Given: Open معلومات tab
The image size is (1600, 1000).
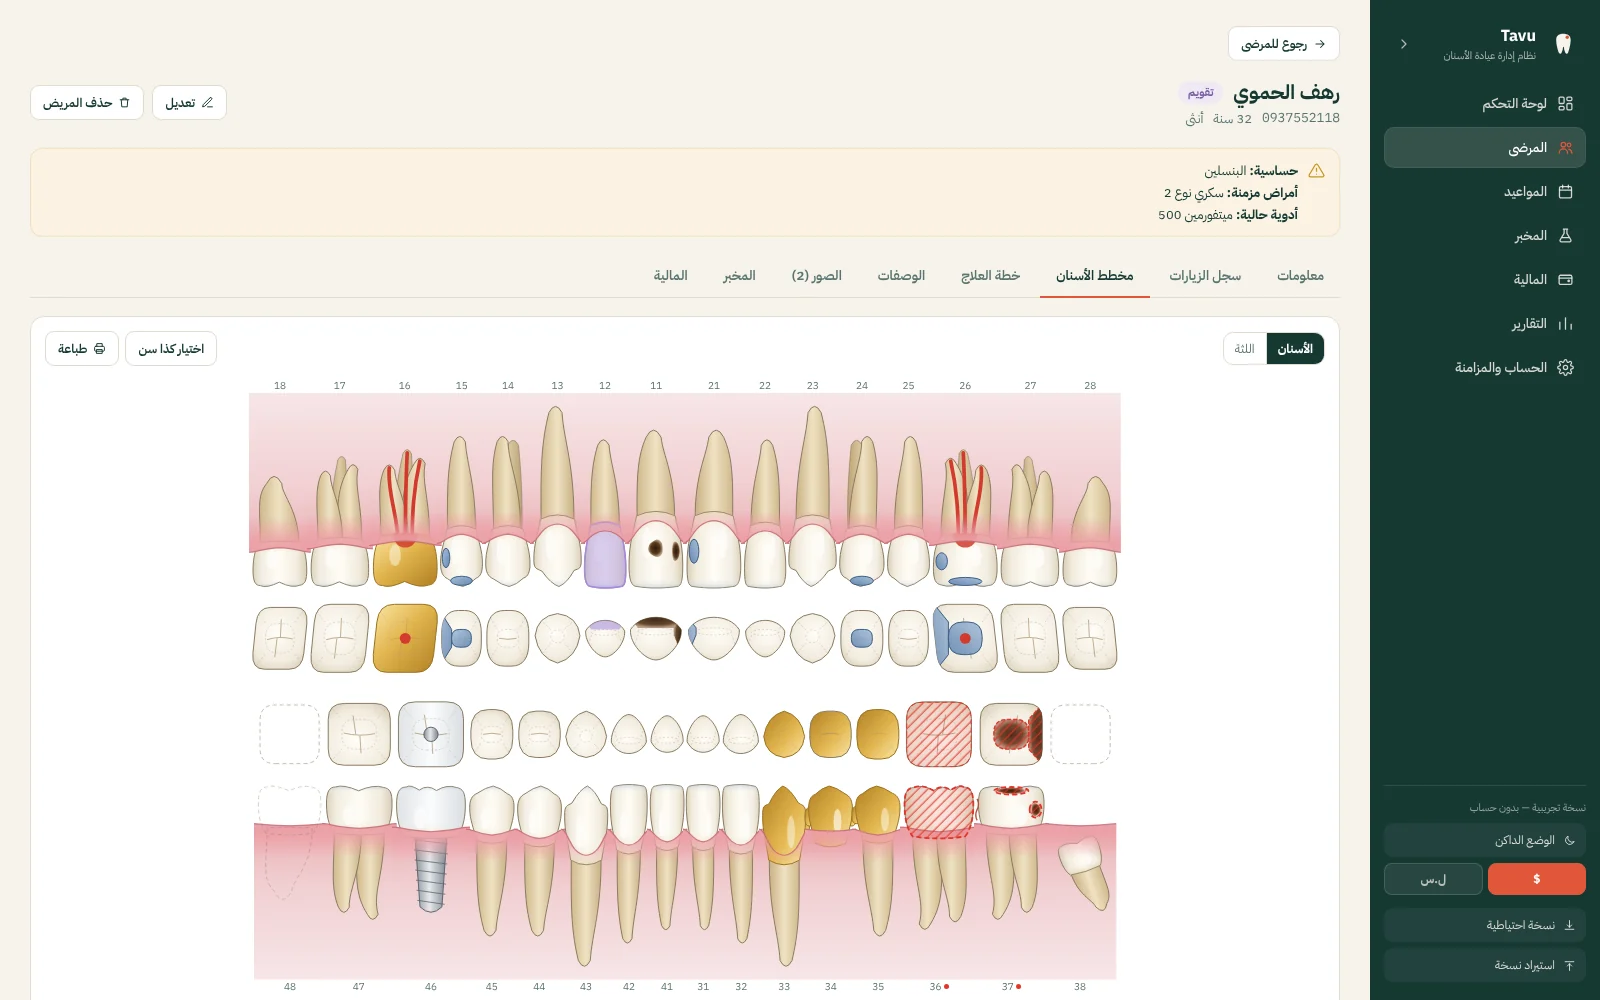Looking at the screenshot, I should click(x=1300, y=275).
